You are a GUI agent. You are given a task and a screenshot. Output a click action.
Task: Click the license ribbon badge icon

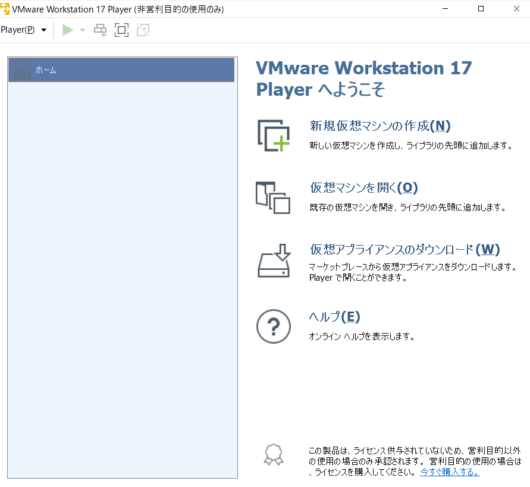click(x=273, y=455)
